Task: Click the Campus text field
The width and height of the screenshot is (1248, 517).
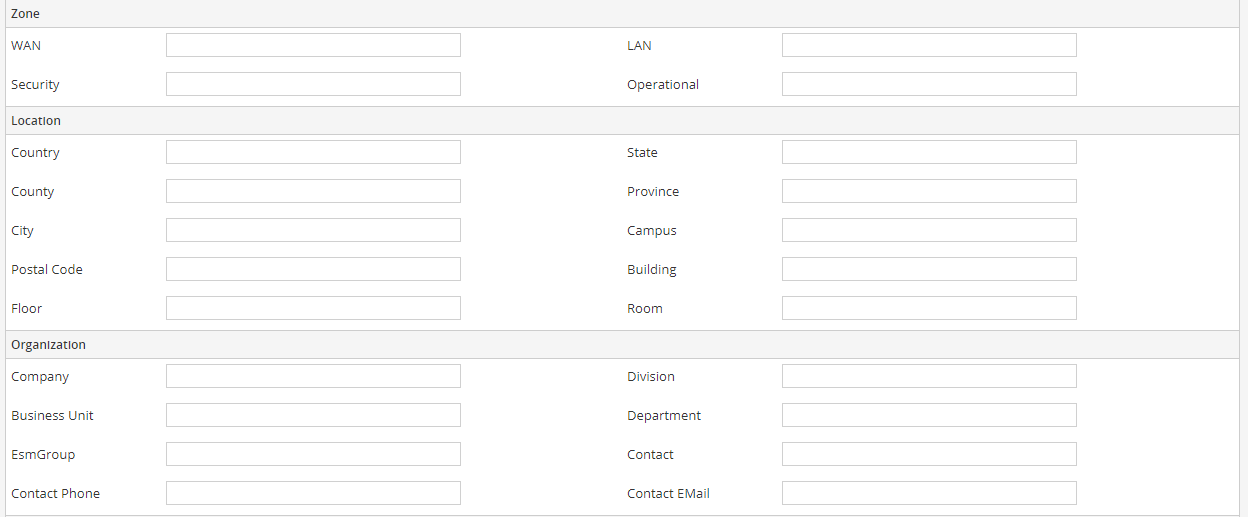Action: point(929,230)
